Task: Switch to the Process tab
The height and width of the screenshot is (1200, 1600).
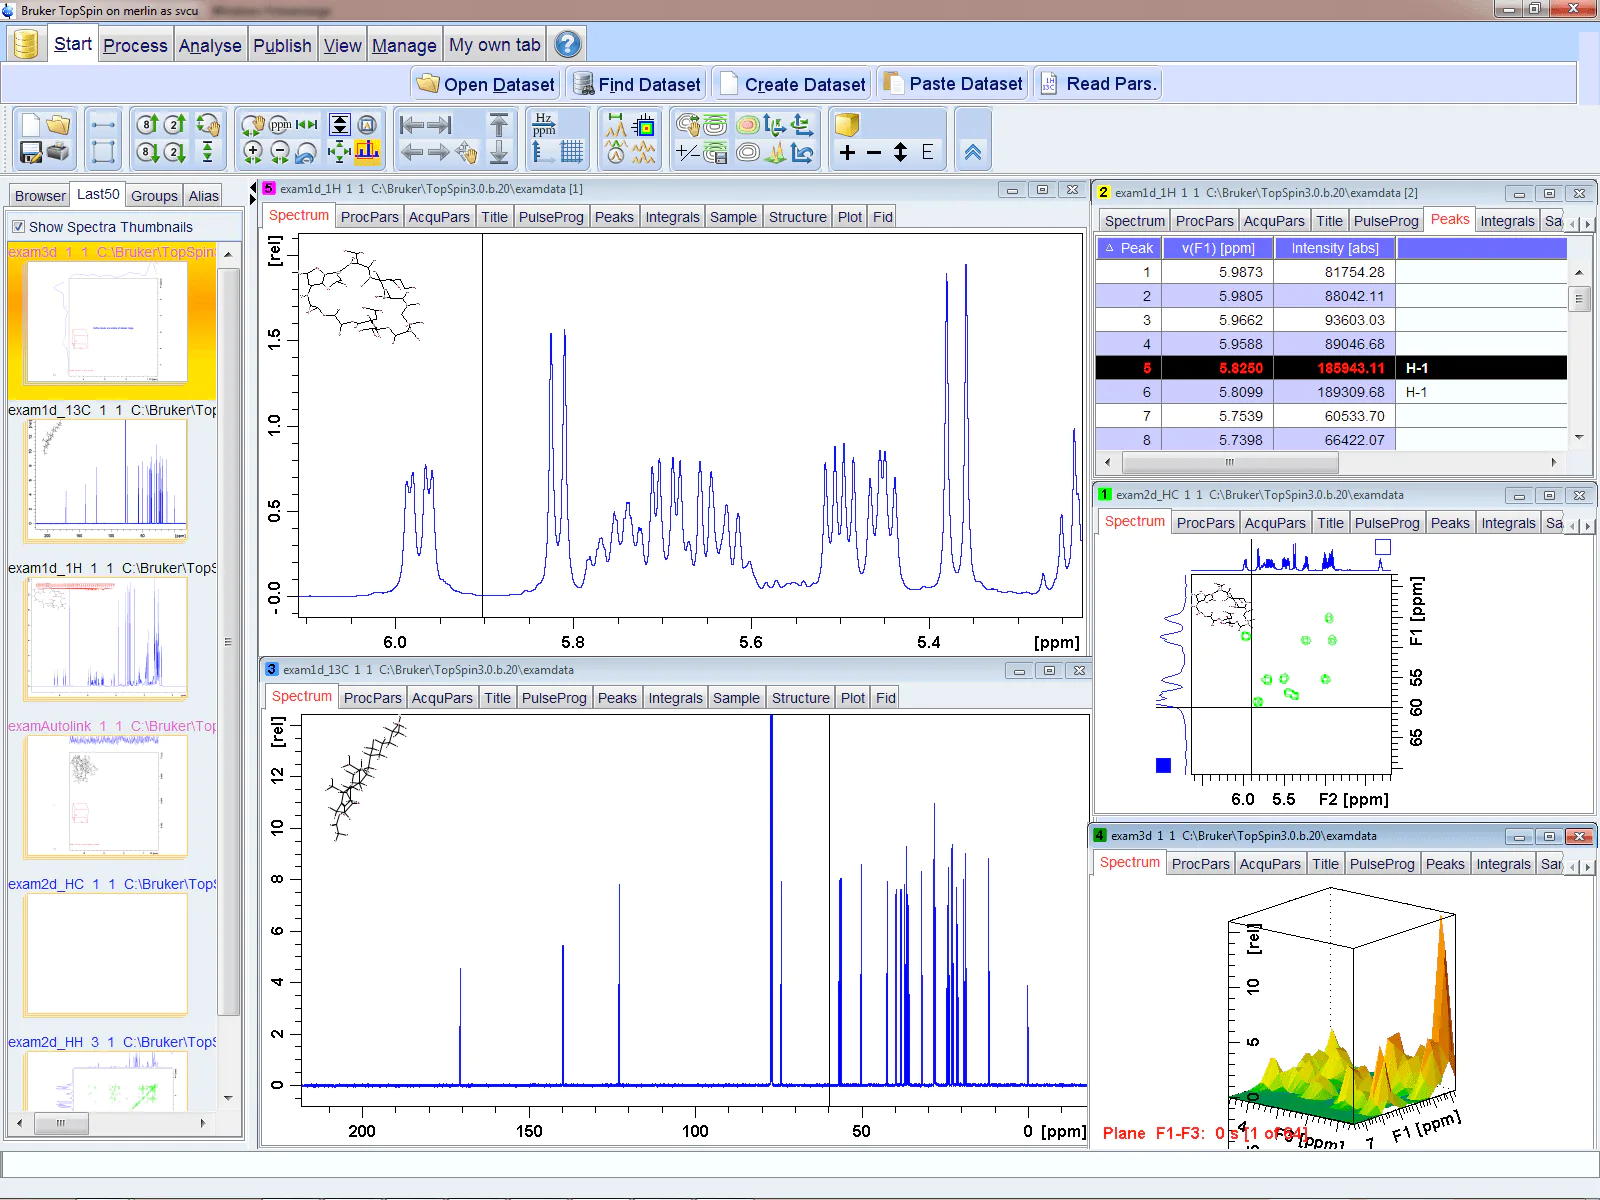Action: 135,45
